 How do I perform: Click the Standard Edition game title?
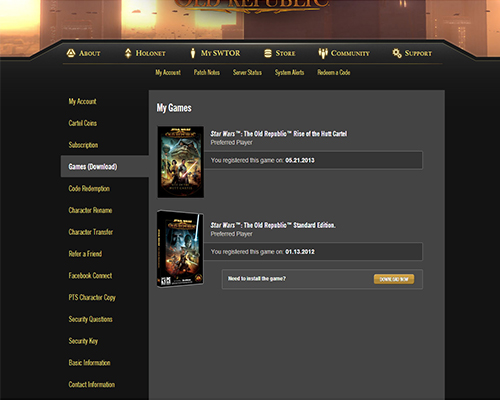273,225
